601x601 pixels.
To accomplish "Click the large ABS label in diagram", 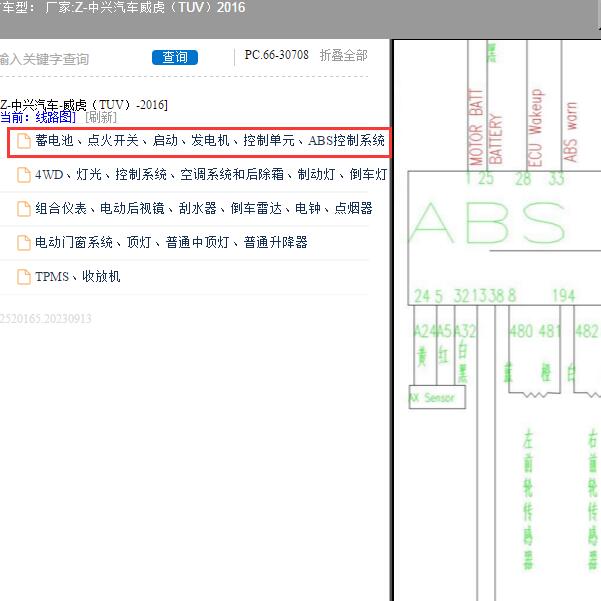I will pyautogui.click(x=488, y=223).
